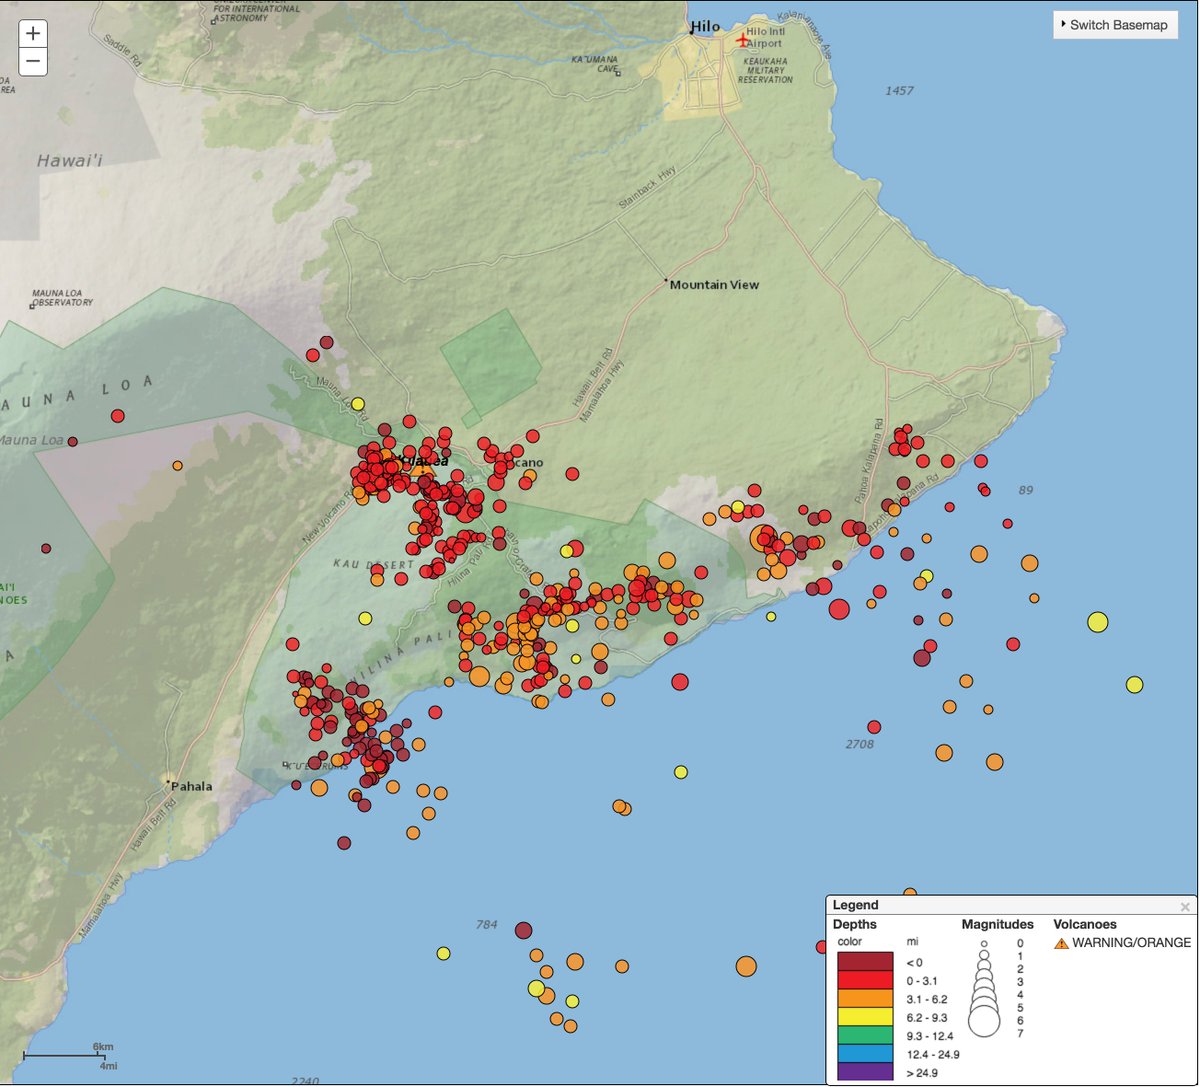Click the large orange quake marker right of depth 784
The image size is (1200, 1087).
tap(746, 966)
